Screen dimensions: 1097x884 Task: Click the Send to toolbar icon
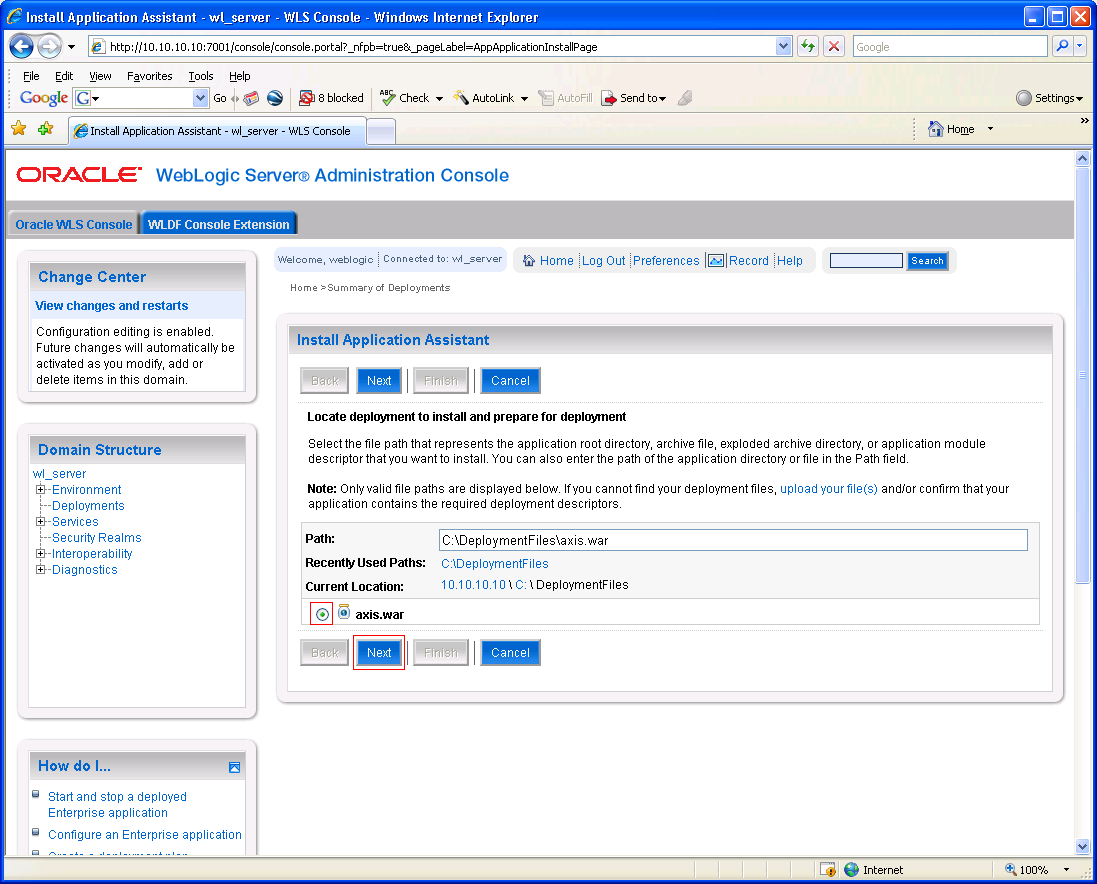609,98
